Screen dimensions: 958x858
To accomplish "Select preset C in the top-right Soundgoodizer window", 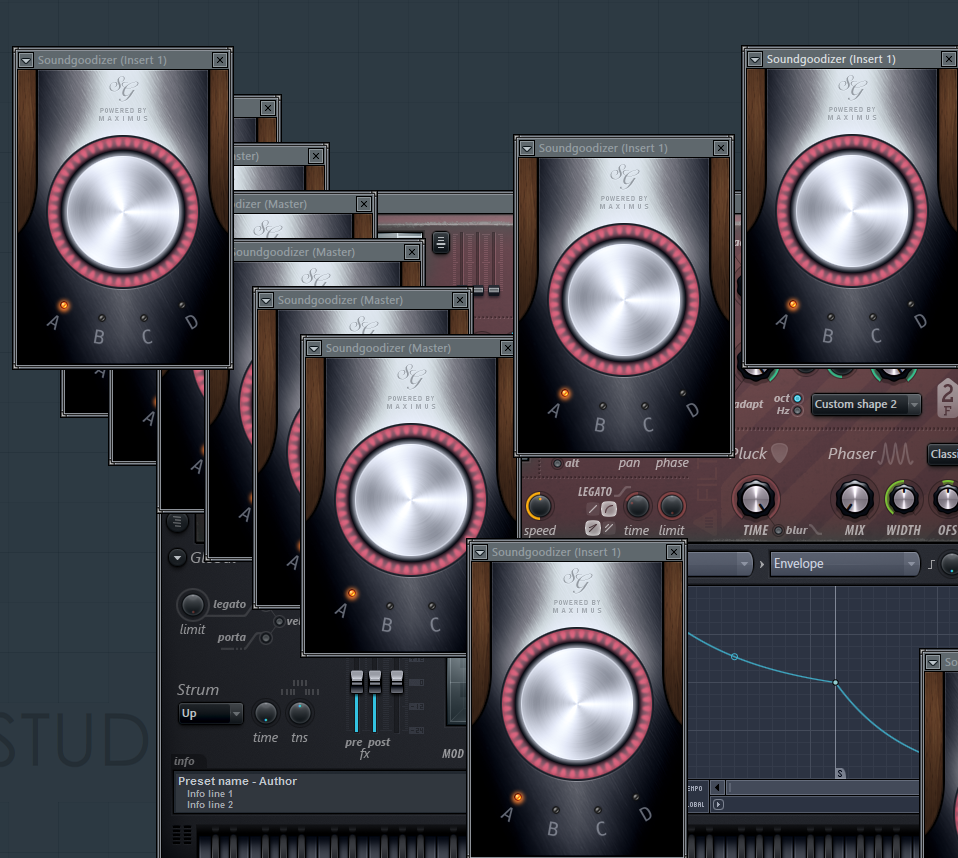I will pyautogui.click(x=872, y=317).
